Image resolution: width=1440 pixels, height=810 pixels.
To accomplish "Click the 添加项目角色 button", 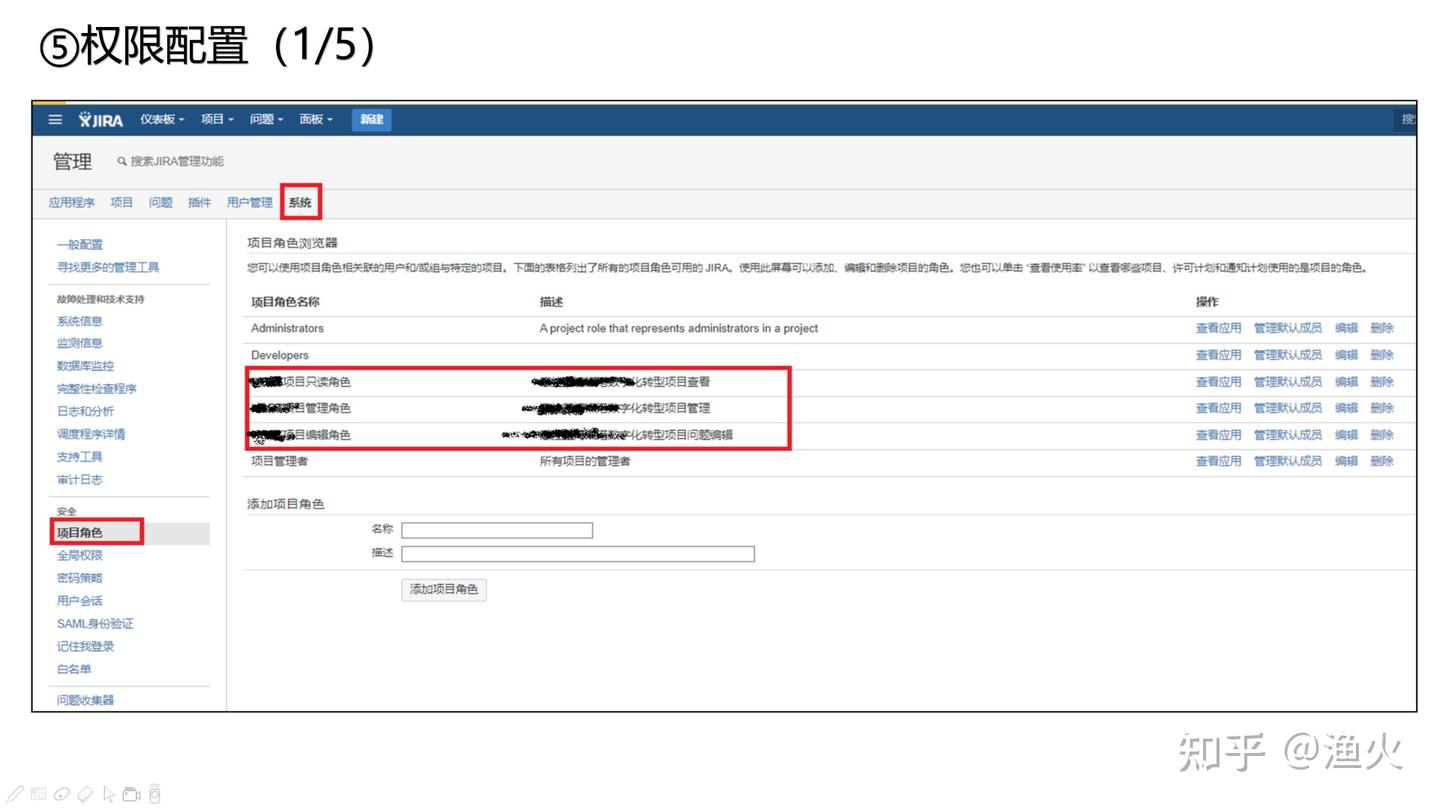I will [x=444, y=590].
